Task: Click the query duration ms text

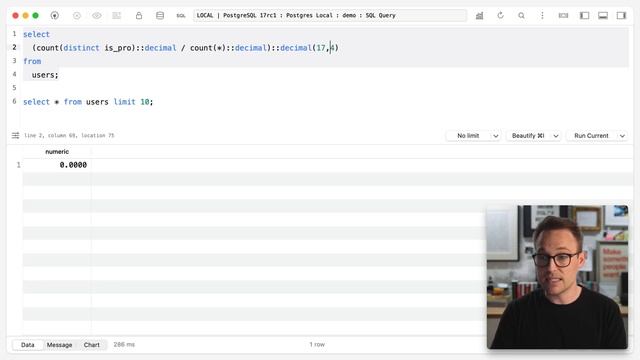Action: 124,344
